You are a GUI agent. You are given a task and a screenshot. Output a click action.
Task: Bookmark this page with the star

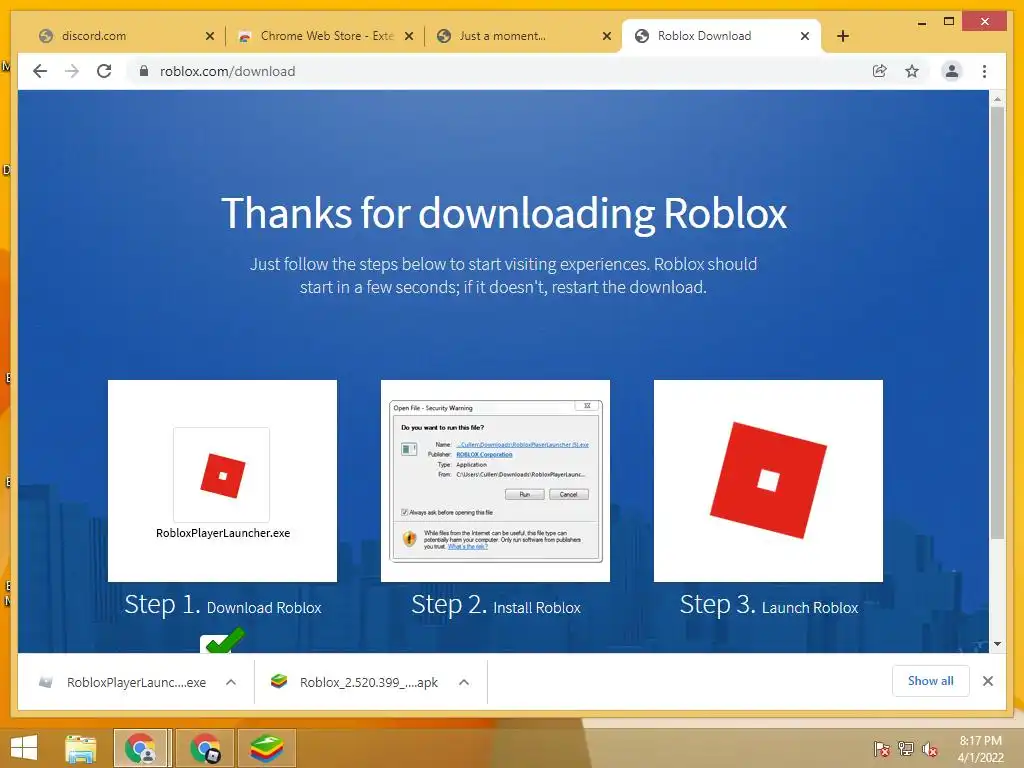point(912,71)
